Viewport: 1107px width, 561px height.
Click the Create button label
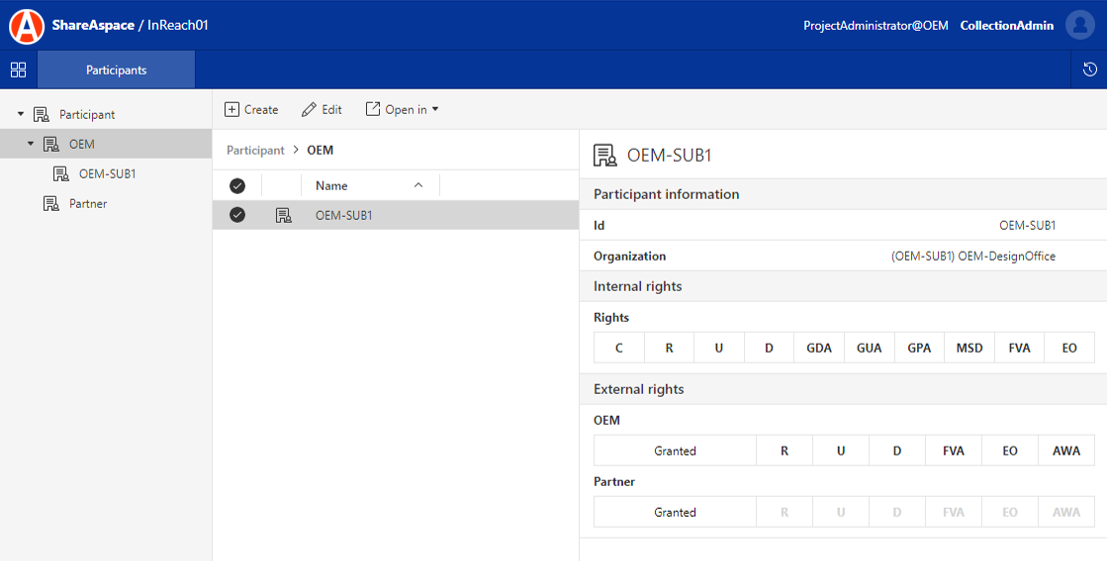click(x=261, y=109)
